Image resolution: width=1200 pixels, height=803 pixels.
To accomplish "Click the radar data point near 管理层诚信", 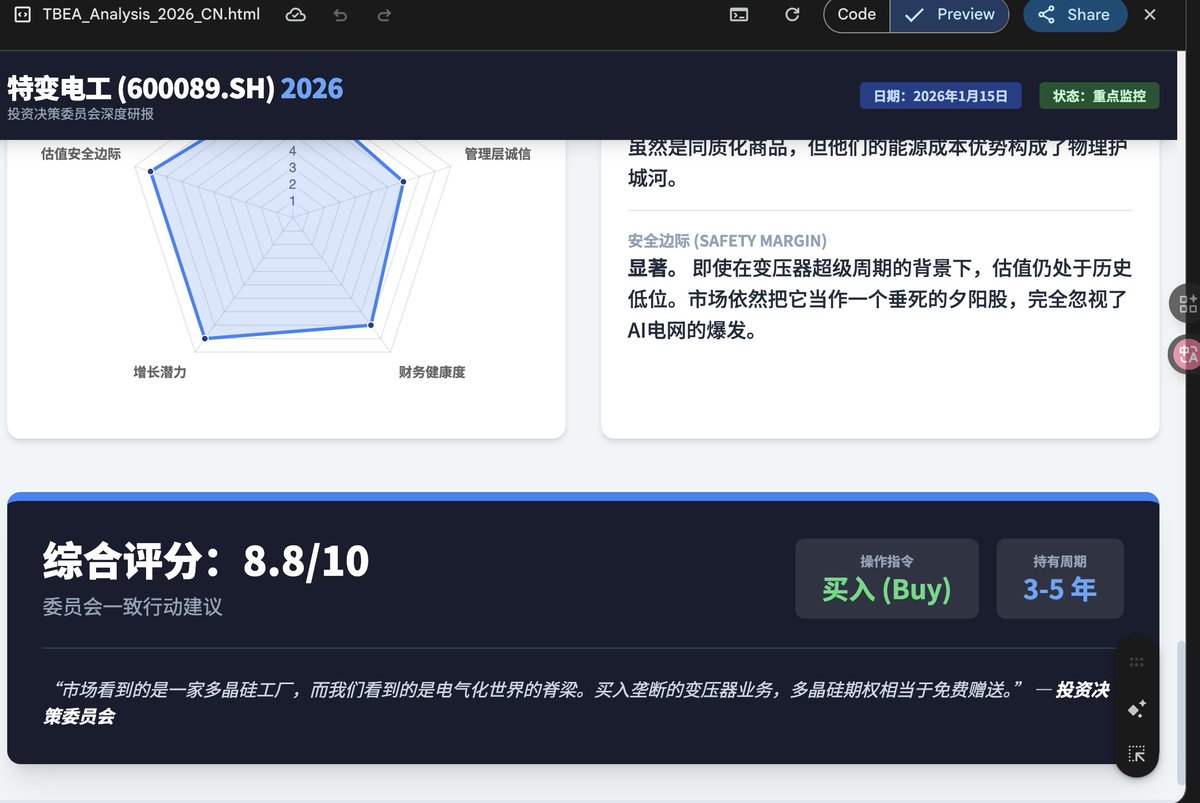I will (403, 182).
